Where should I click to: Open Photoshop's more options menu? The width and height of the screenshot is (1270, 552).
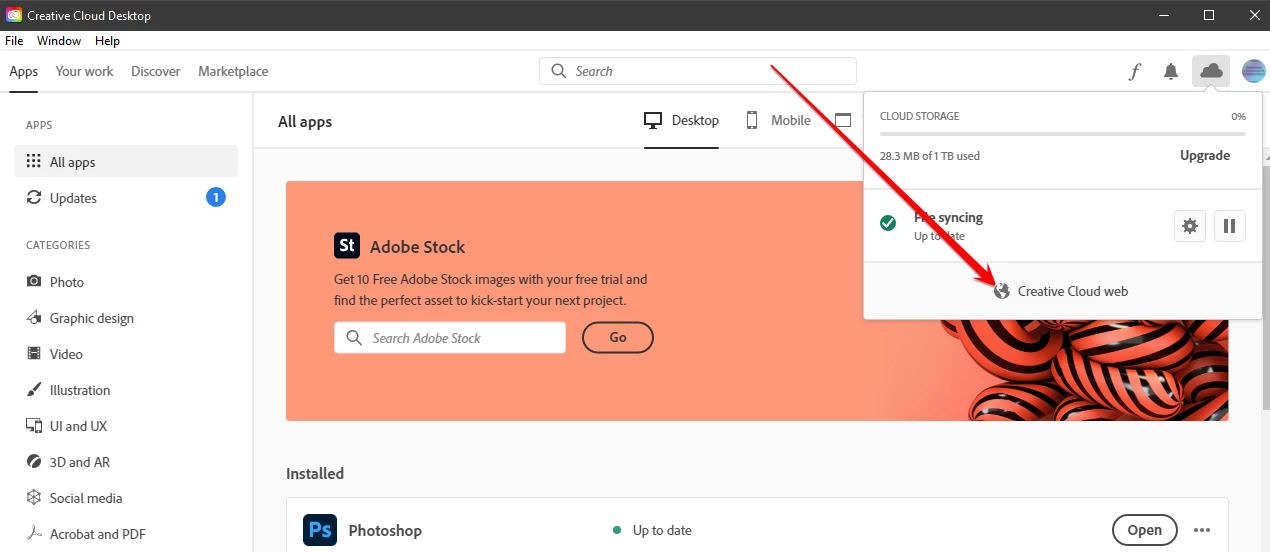(x=1202, y=530)
